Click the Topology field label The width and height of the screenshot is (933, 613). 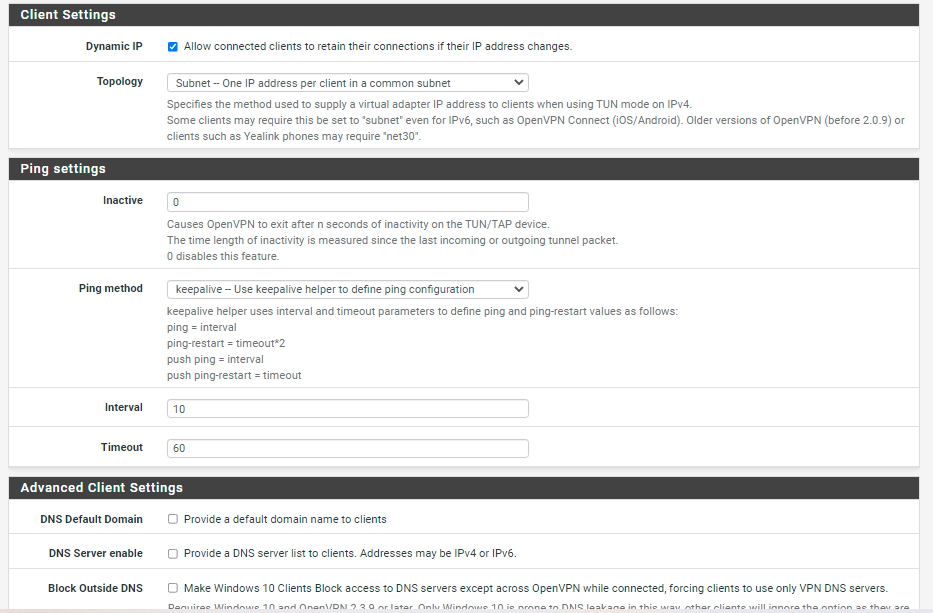[x=120, y=82]
